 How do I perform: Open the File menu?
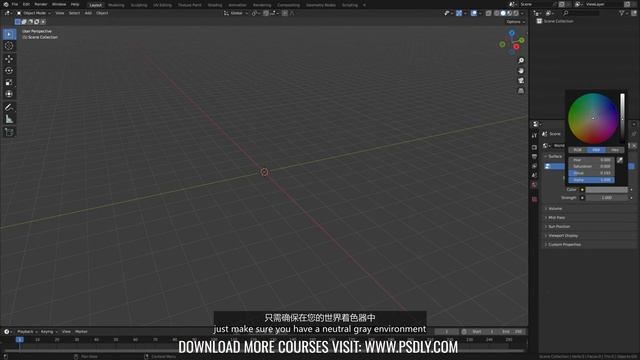pyautogui.click(x=15, y=4)
